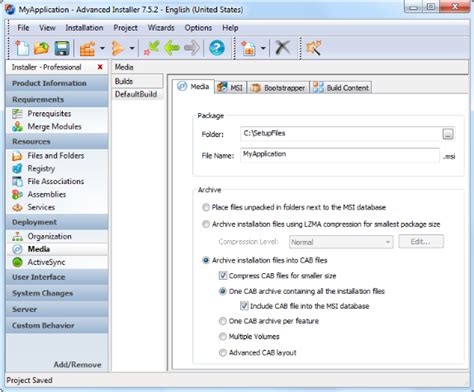474x392 pixels.
Task: Collapse the Deployment section
Action: coord(57,222)
